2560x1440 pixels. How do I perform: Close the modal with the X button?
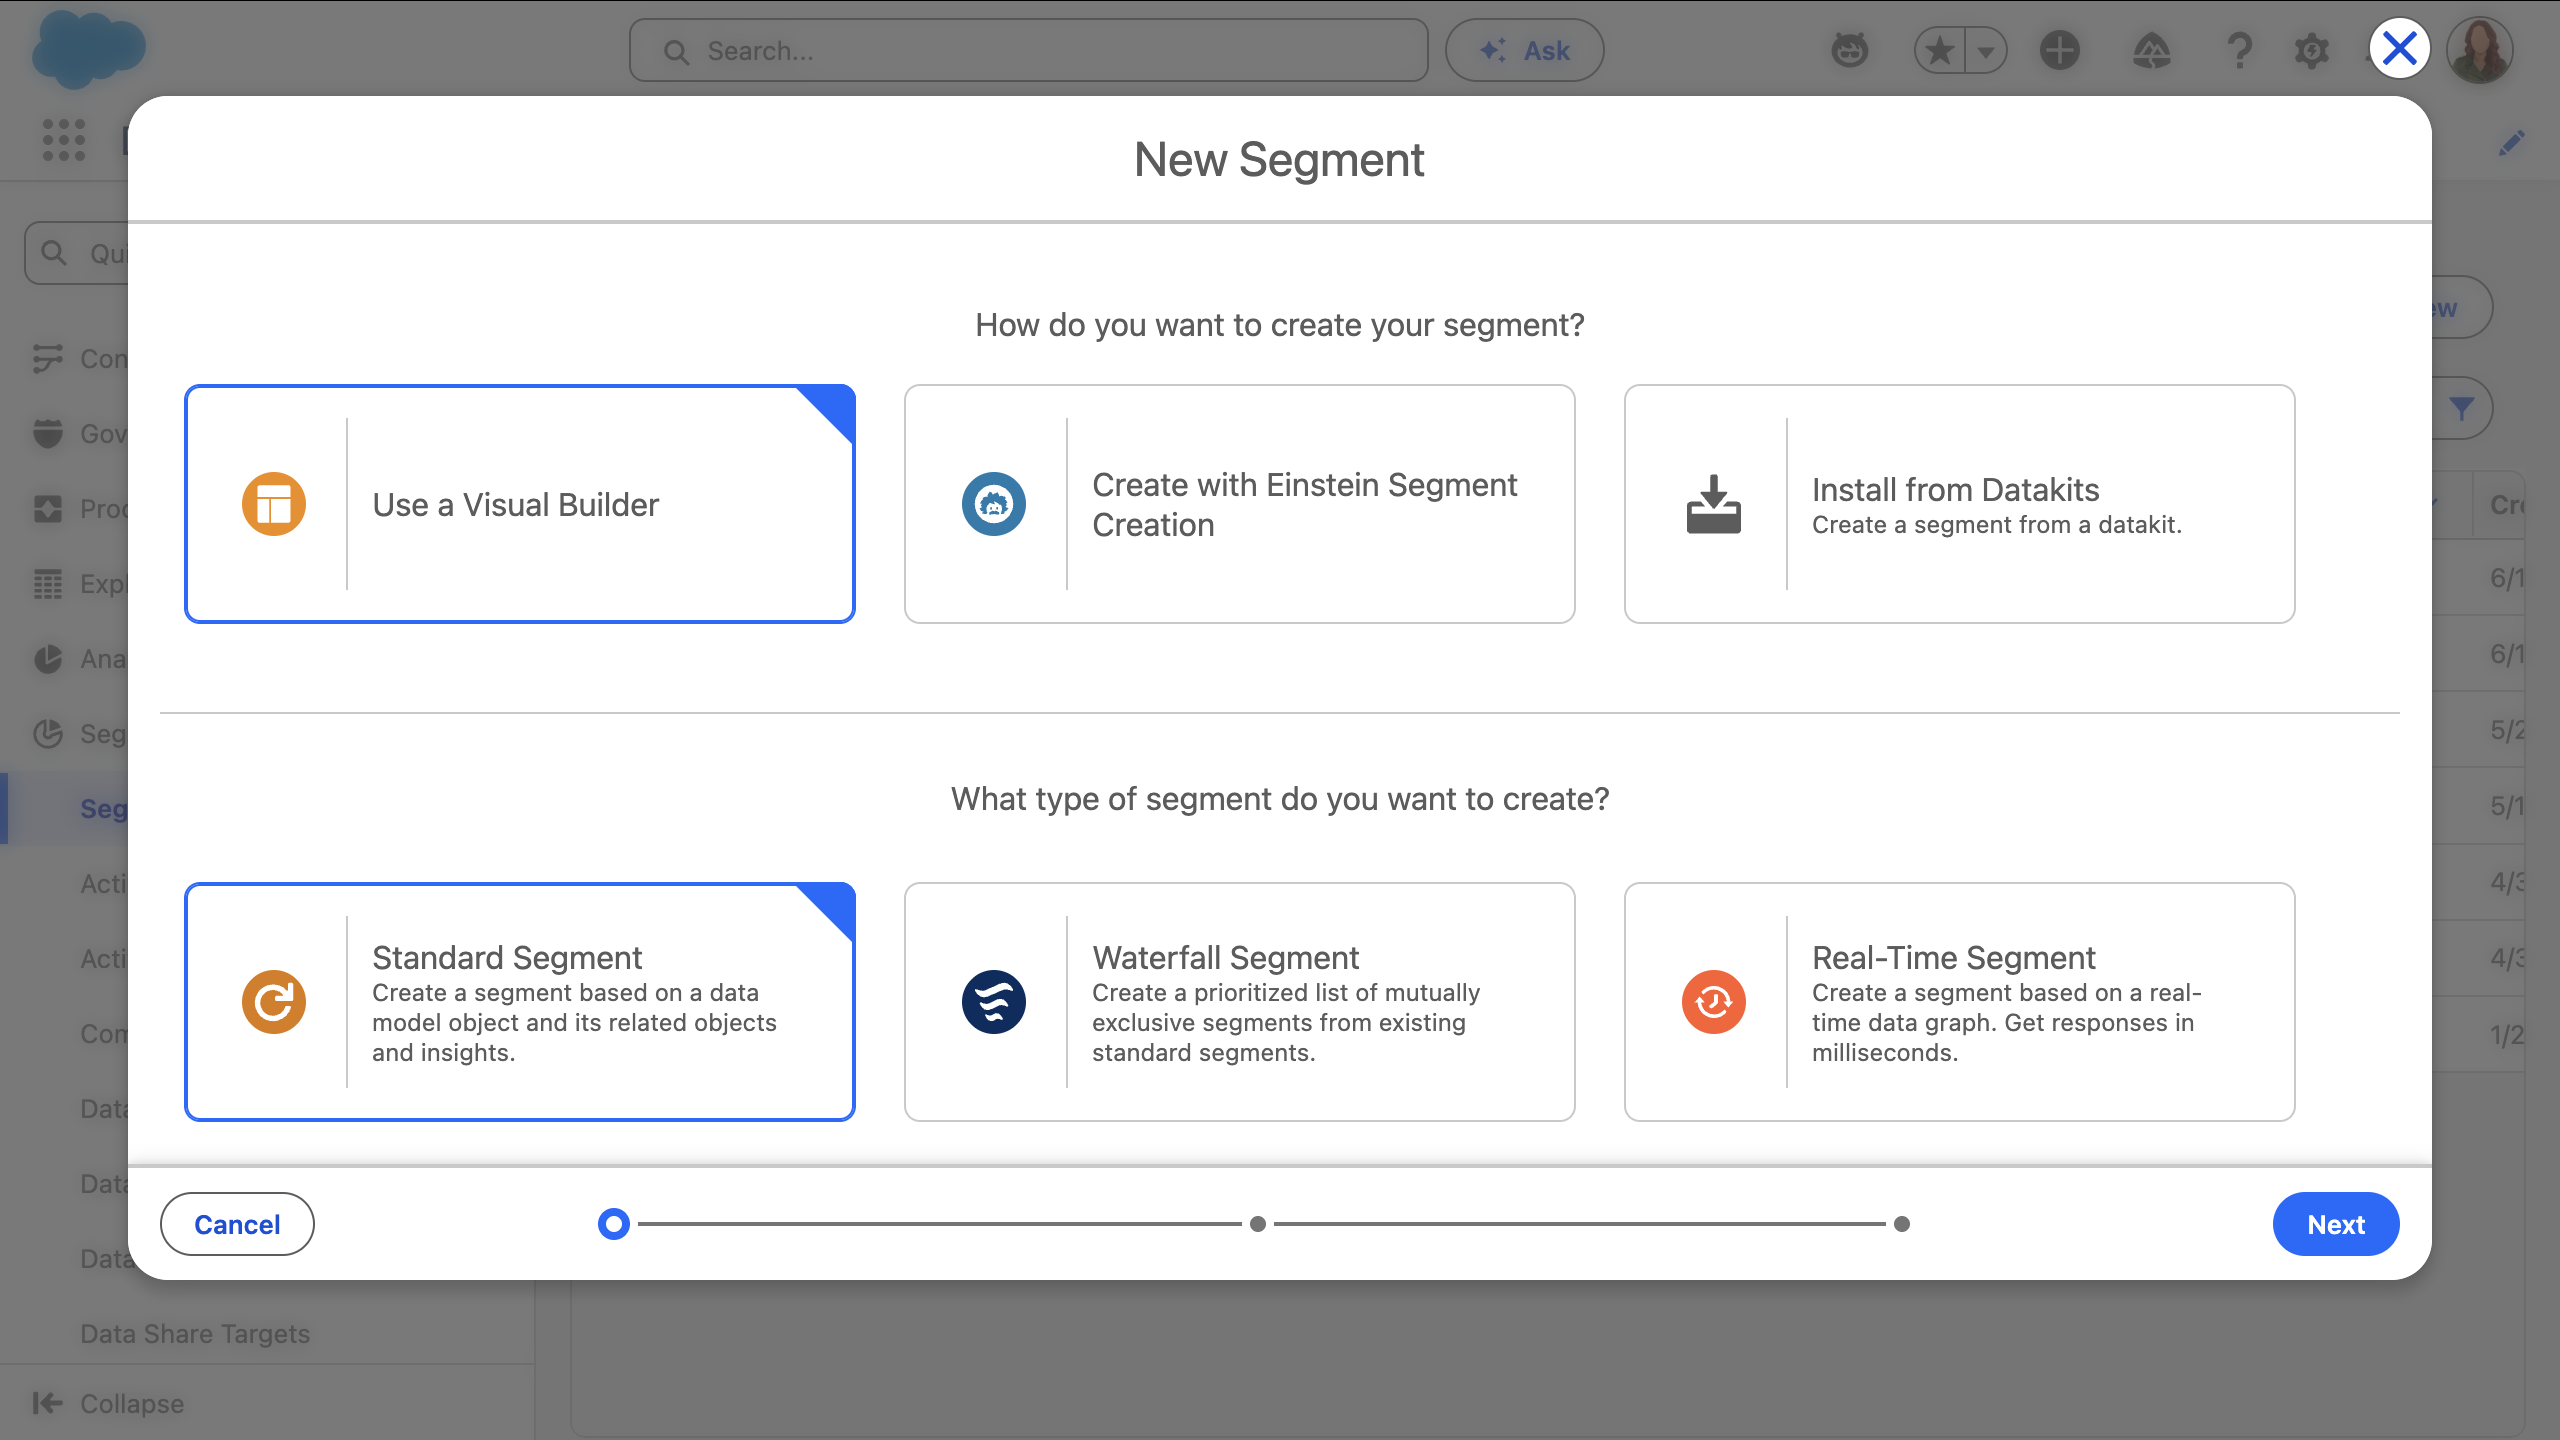(2399, 48)
